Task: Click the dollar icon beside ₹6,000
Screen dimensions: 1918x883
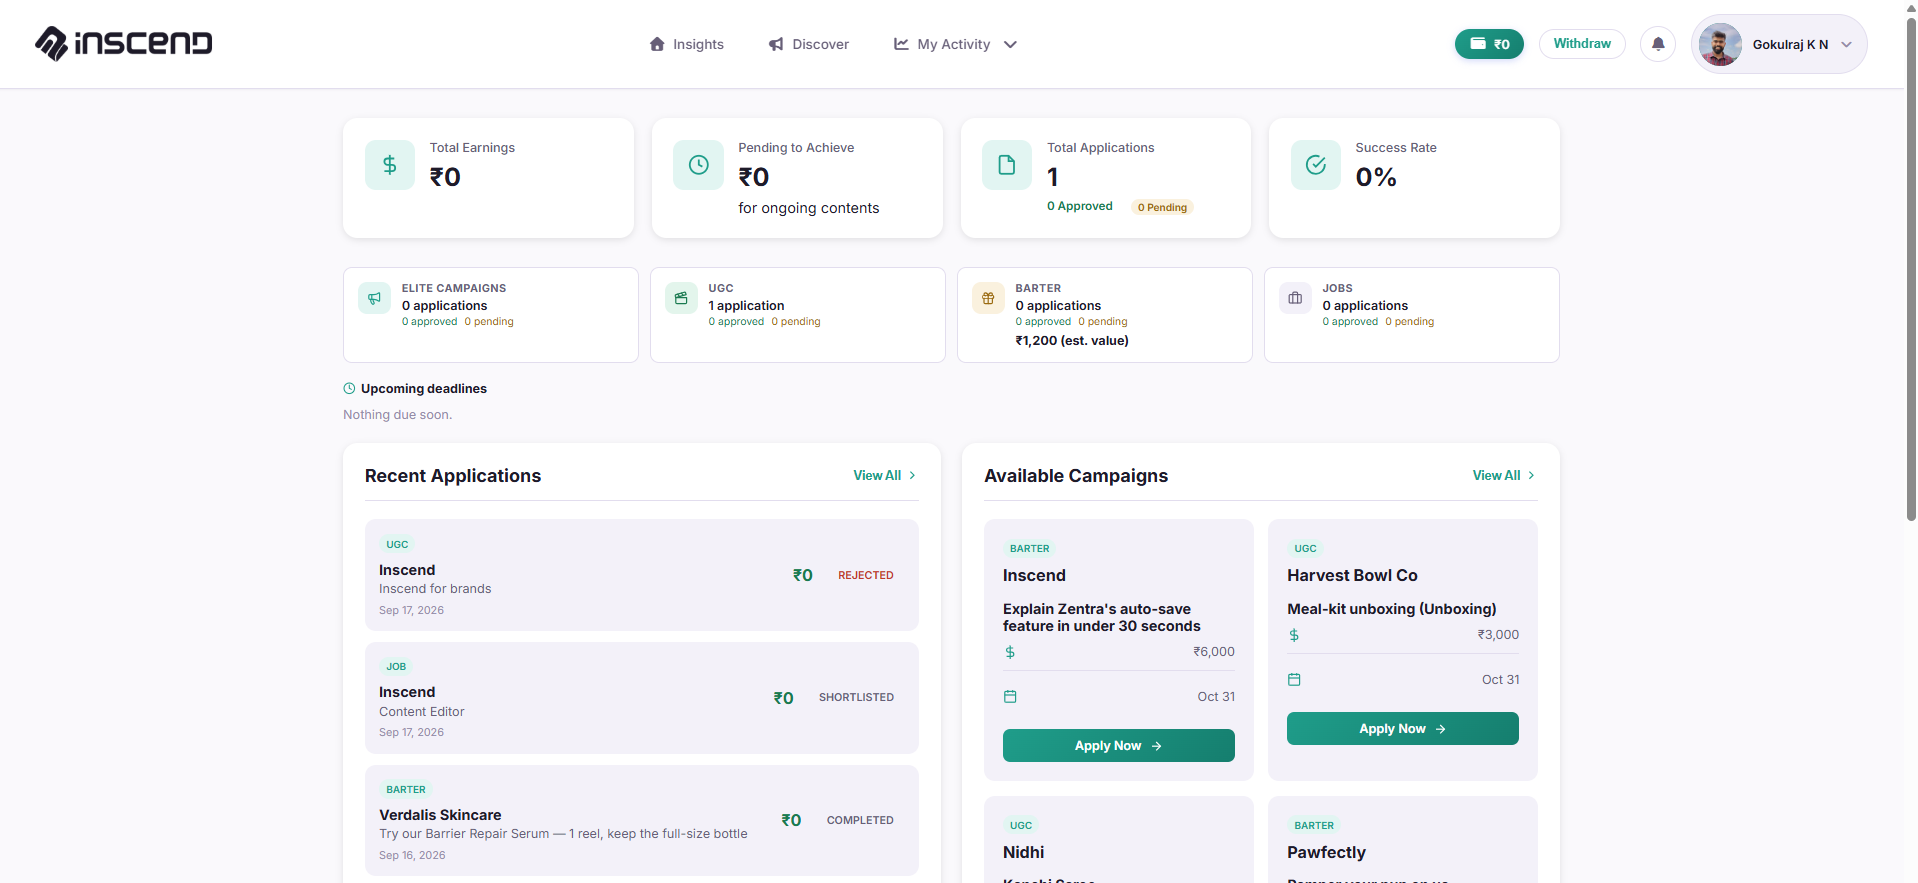Action: (x=1010, y=652)
